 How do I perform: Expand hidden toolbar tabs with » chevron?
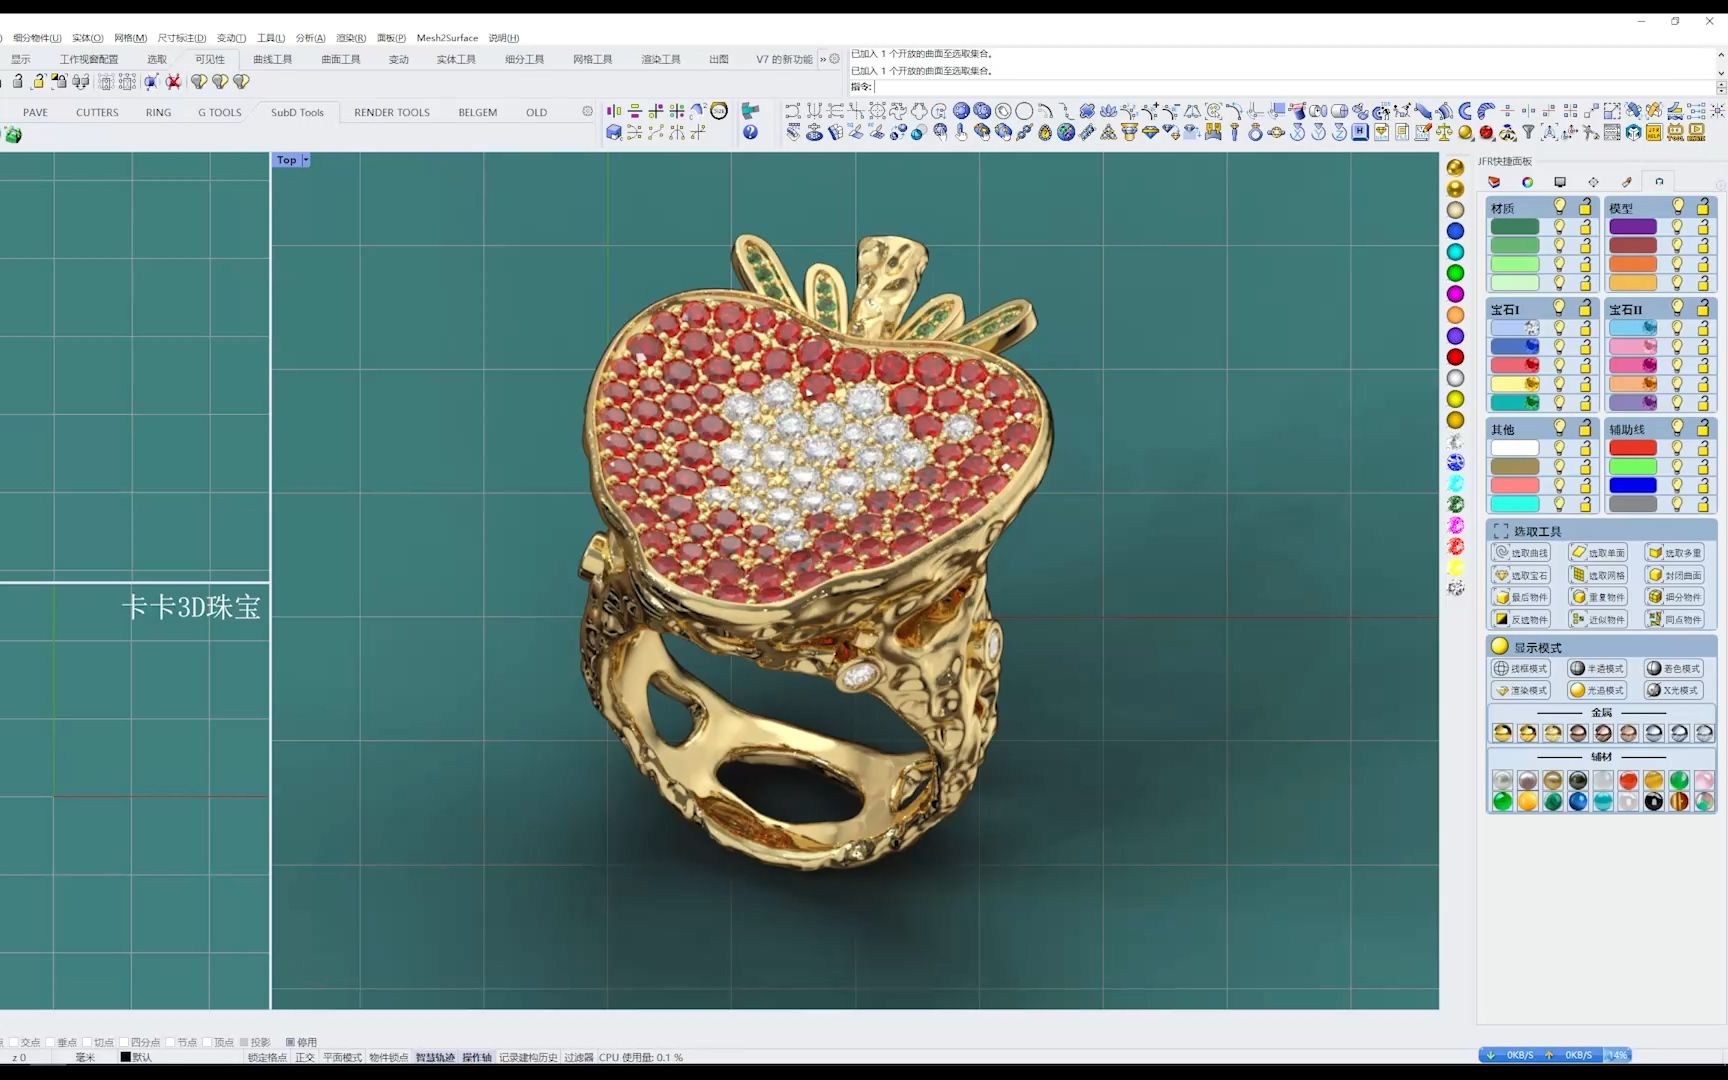point(823,59)
